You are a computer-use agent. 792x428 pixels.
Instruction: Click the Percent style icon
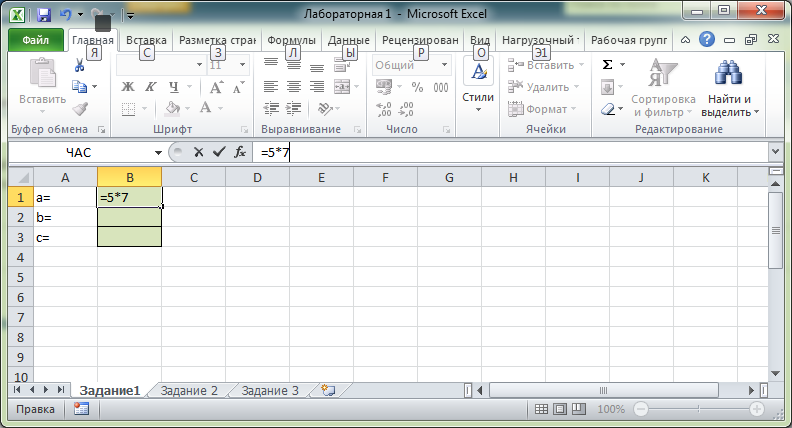[x=417, y=87]
